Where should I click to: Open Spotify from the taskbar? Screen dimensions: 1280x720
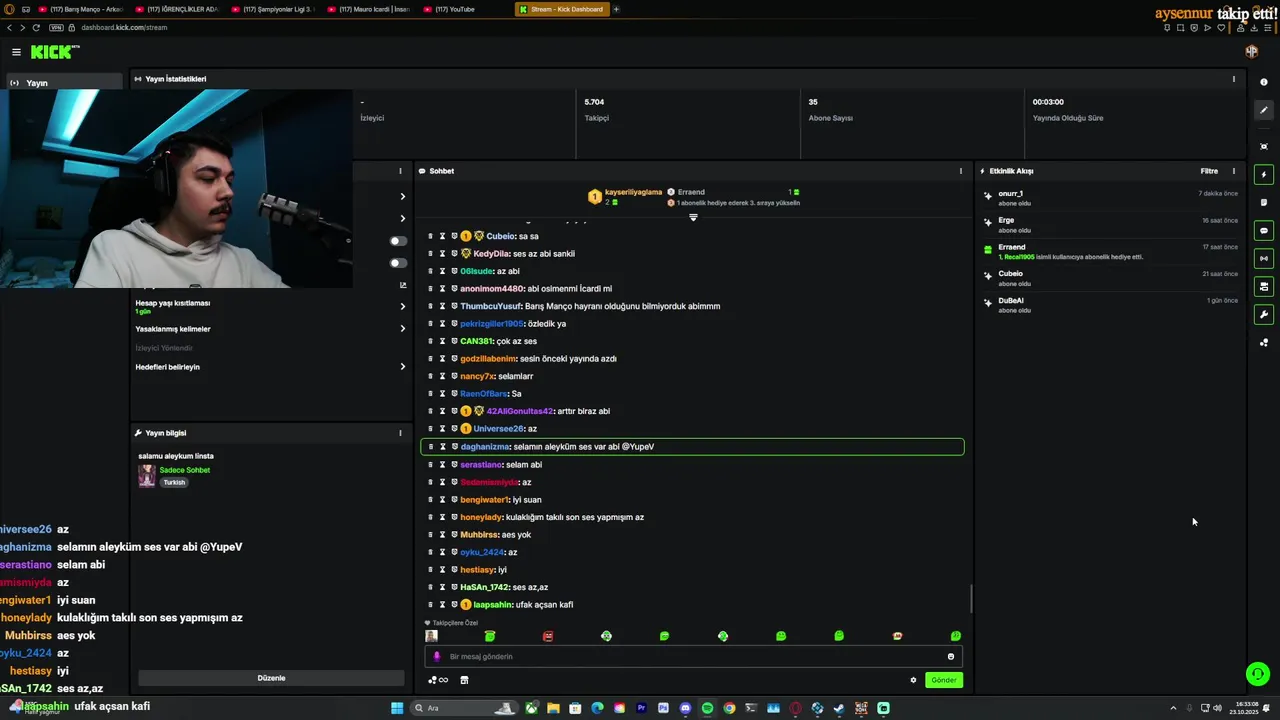(x=707, y=708)
